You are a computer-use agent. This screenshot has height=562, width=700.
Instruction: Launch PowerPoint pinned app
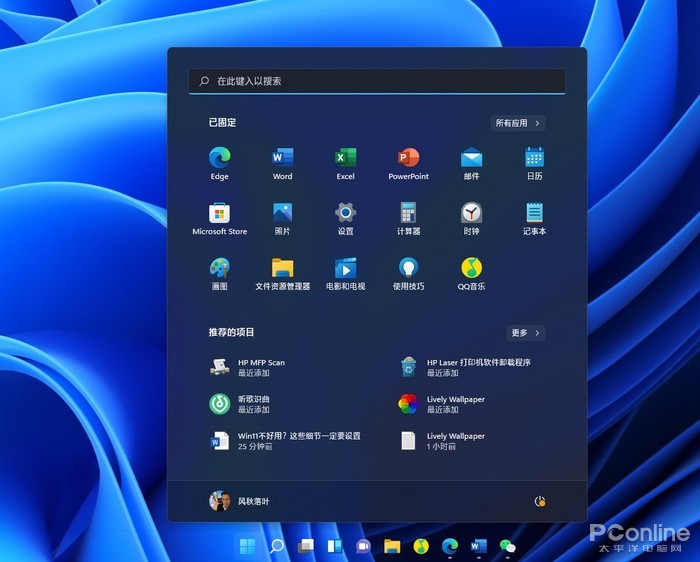click(x=408, y=163)
